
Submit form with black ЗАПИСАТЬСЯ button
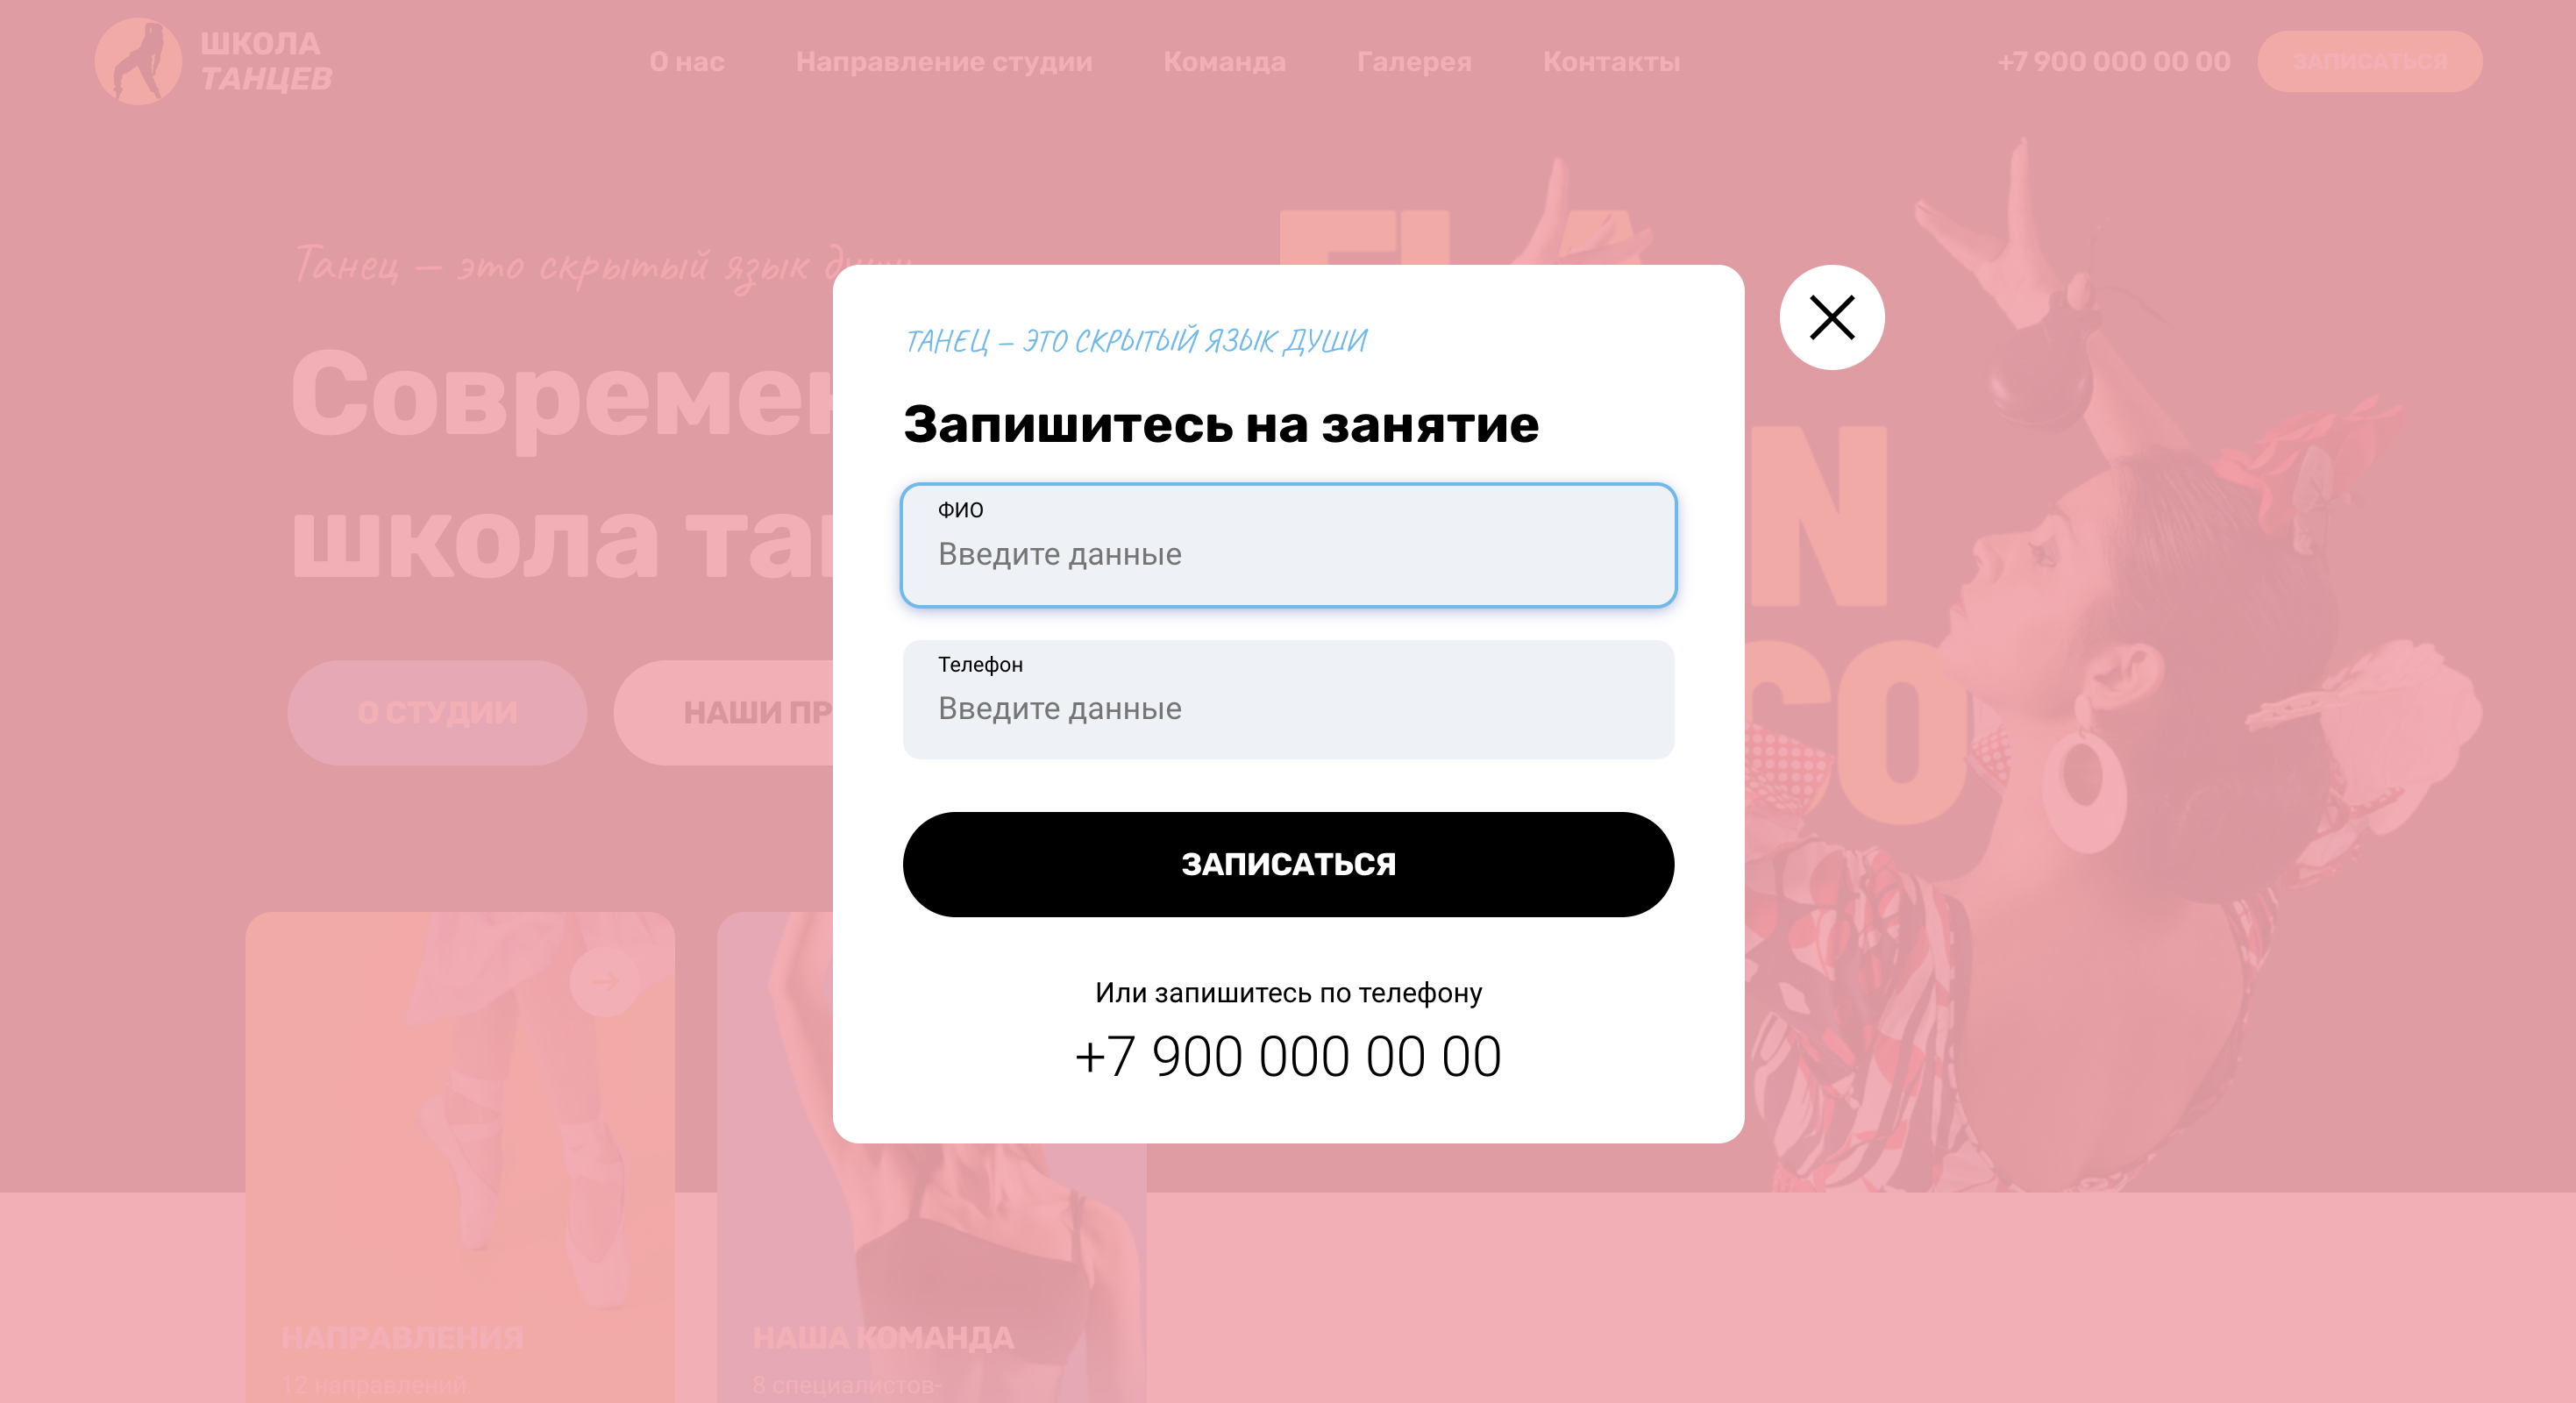click(x=1288, y=864)
